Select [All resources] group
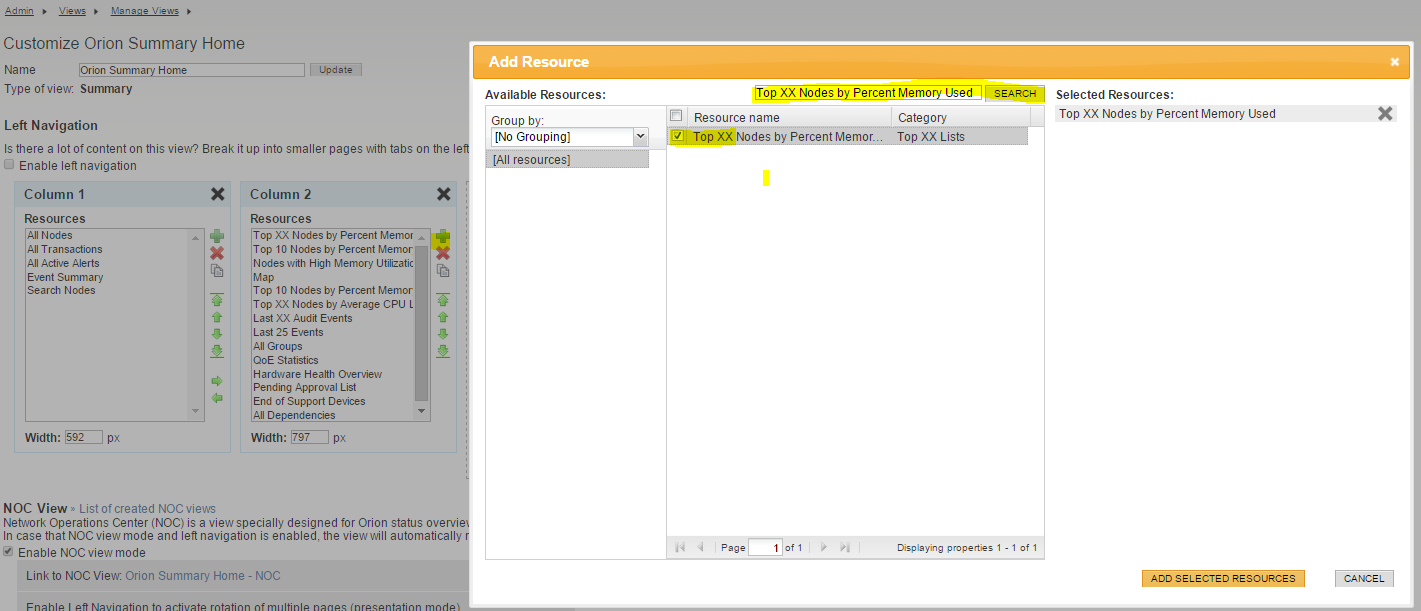This screenshot has width=1421, height=611. tap(567, 160)
